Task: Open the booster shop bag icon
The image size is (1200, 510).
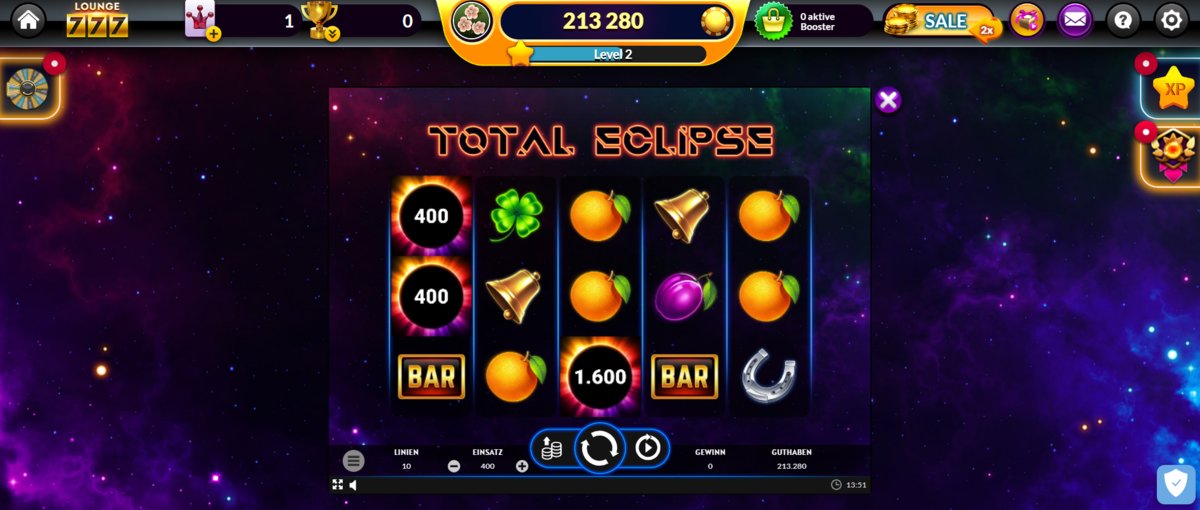Action: (x=773, y=20)
